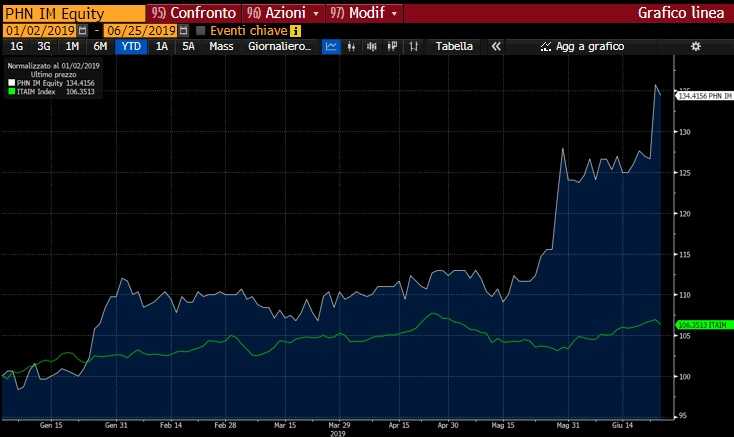
Task: Select the 1M time range
Action: coord(72,46)
